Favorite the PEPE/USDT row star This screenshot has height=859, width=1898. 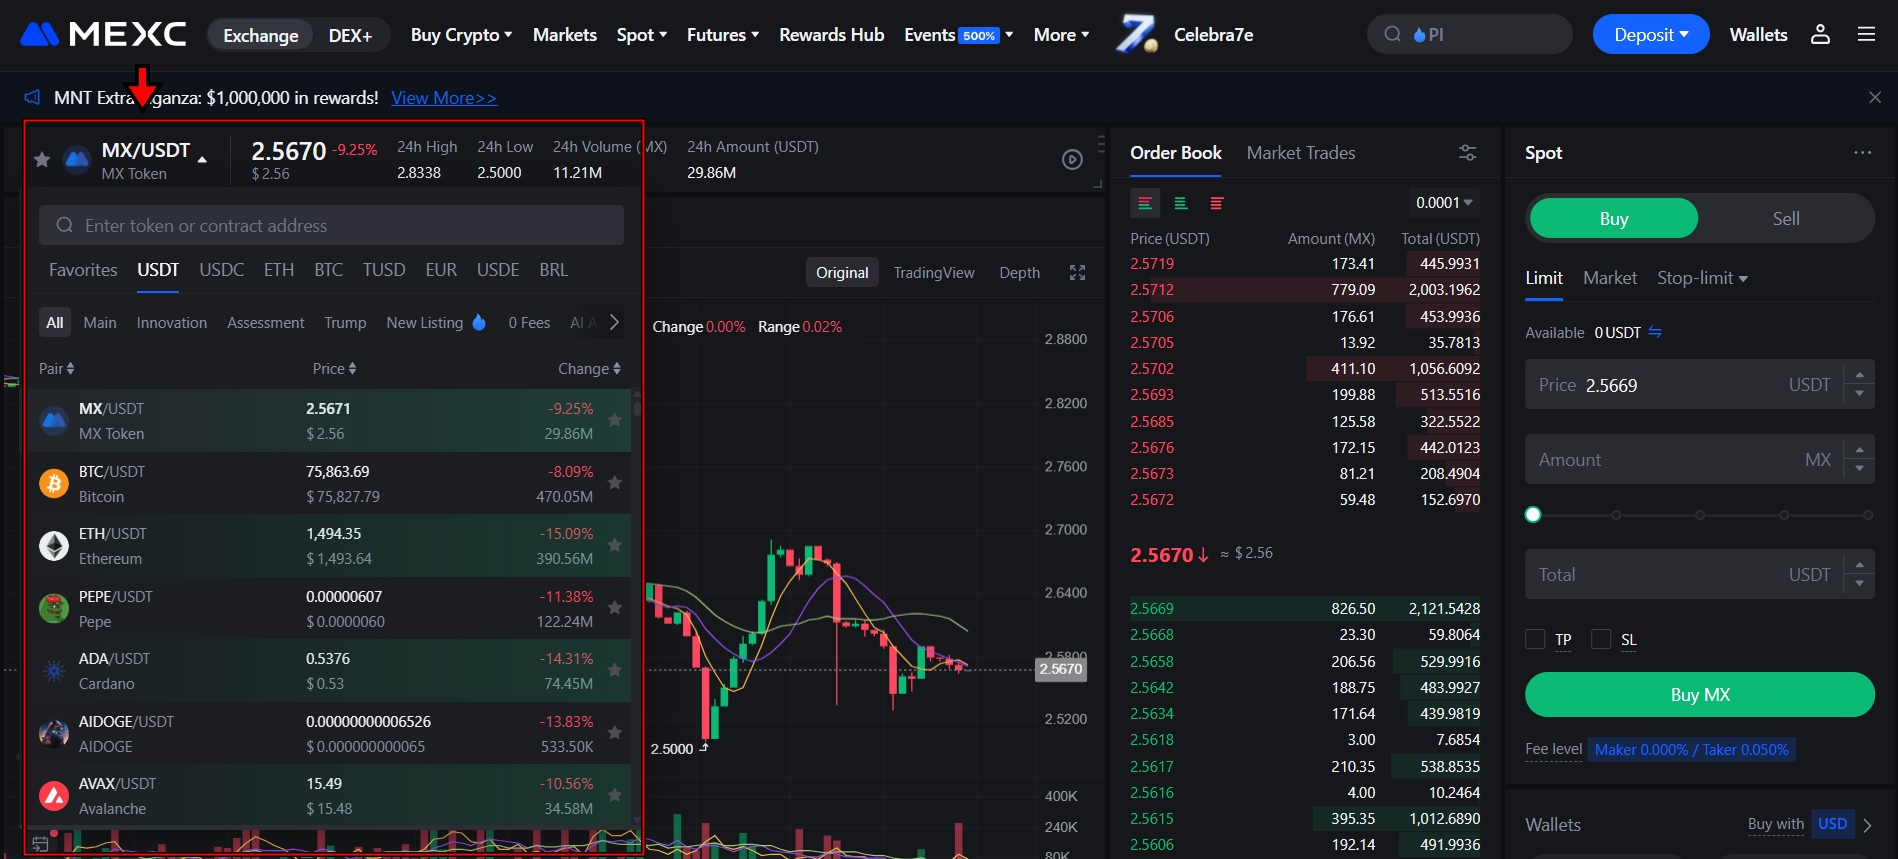[615, 608]
